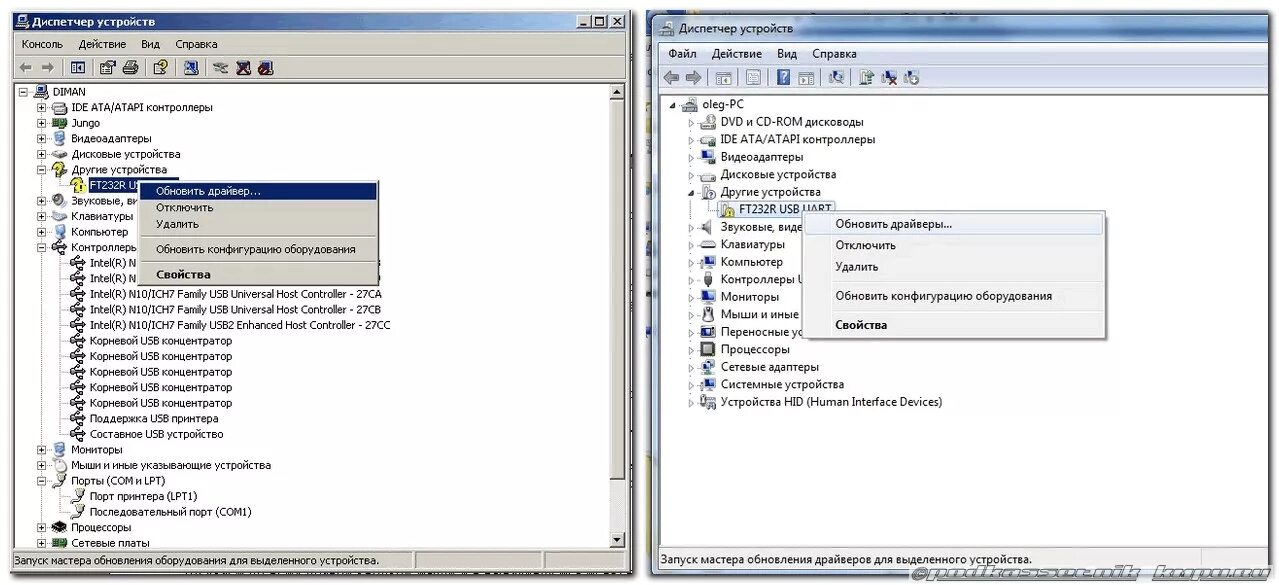Viewport: 1279px width, 585px height.
Task: Expand Jungo node in DIMAN tree
Action: (42, 123)
